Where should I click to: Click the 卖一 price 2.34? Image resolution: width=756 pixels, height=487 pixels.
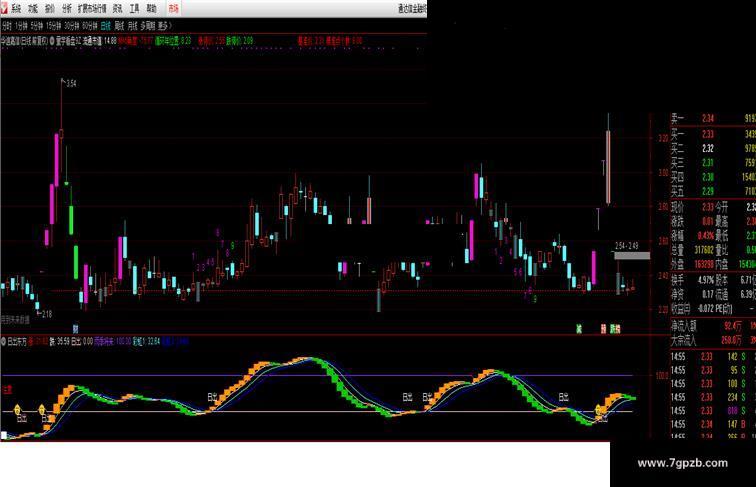pyautogui.click(x=708, y=119)
